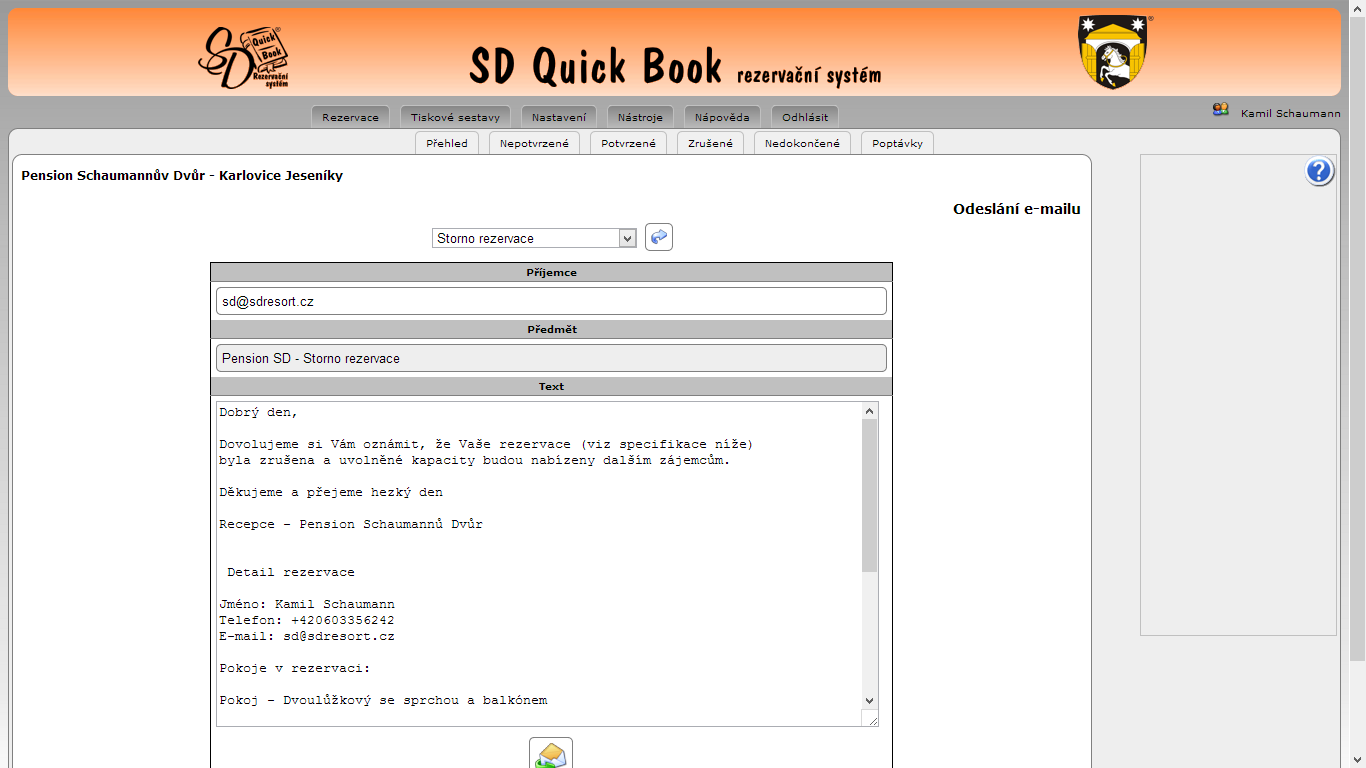1366x768 pixels.
Task: Click the text area resize handle
Action: point(871,719)
